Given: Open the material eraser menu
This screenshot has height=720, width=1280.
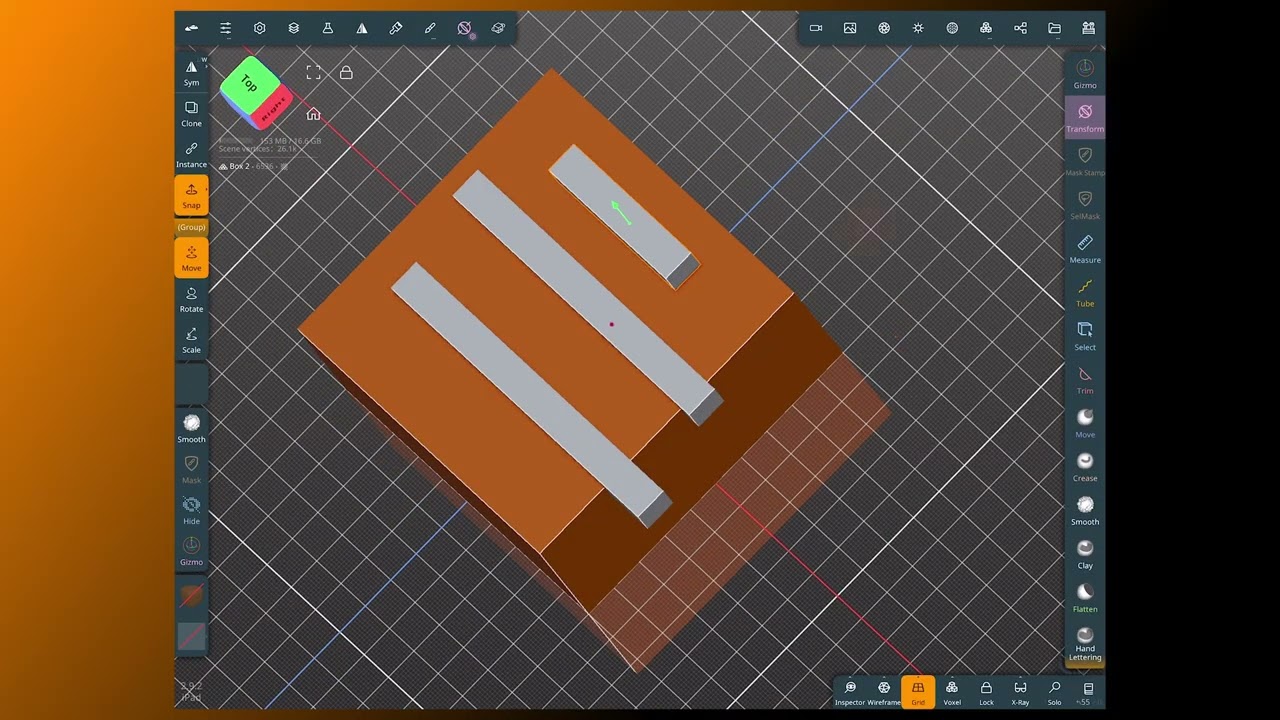Looking at the screenshot, I should click(x=498, y=28).
